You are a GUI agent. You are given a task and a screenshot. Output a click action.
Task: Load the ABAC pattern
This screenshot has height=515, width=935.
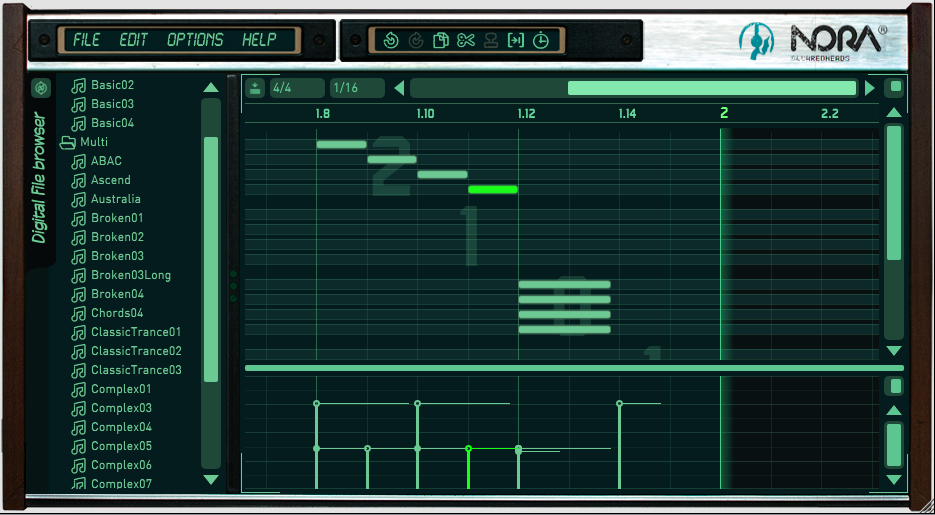coord(106,161)
